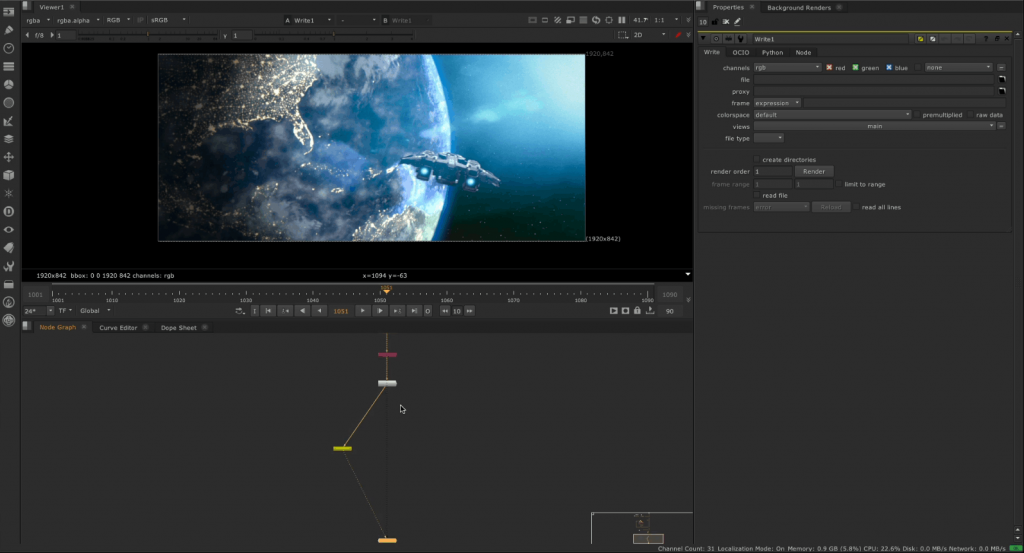Image resolution: width=1024 pixels, height=553 pixels.
Task: Browse for output file with folder icon
Action: tap(1000, 79)
